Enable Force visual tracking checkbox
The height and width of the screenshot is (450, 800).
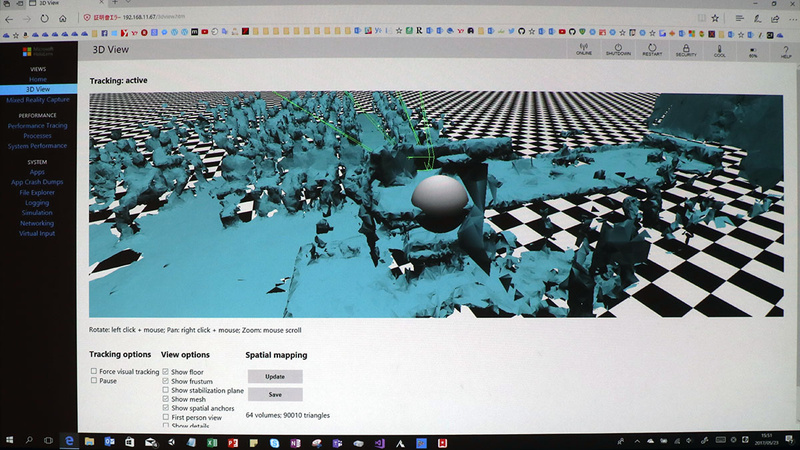click(94, 371)
